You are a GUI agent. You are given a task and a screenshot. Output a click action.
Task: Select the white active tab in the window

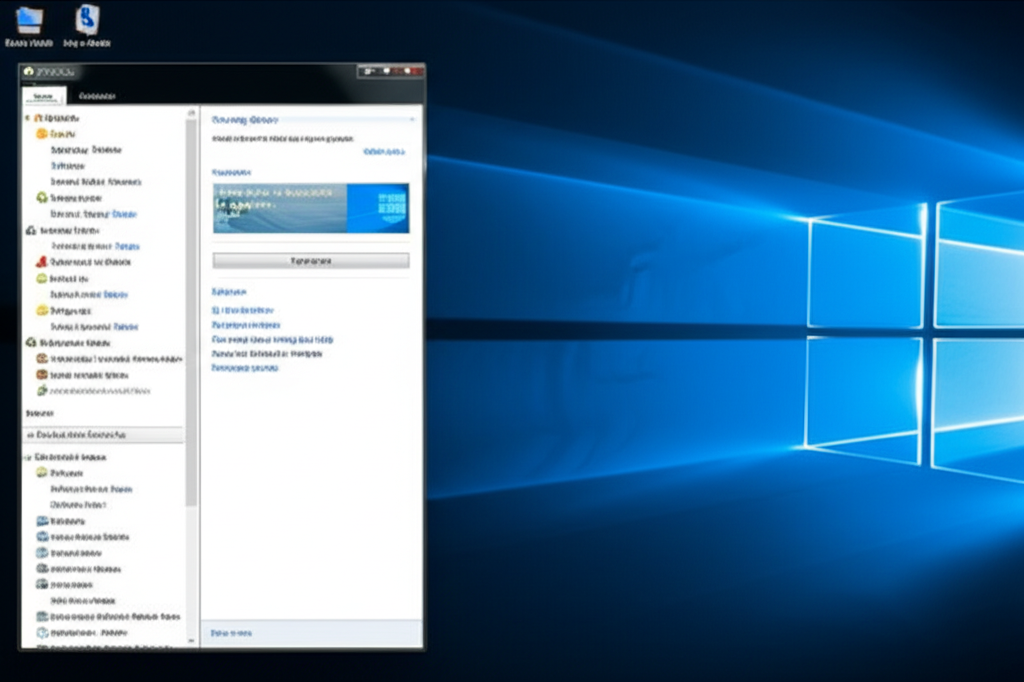click(x=44, y=96)
